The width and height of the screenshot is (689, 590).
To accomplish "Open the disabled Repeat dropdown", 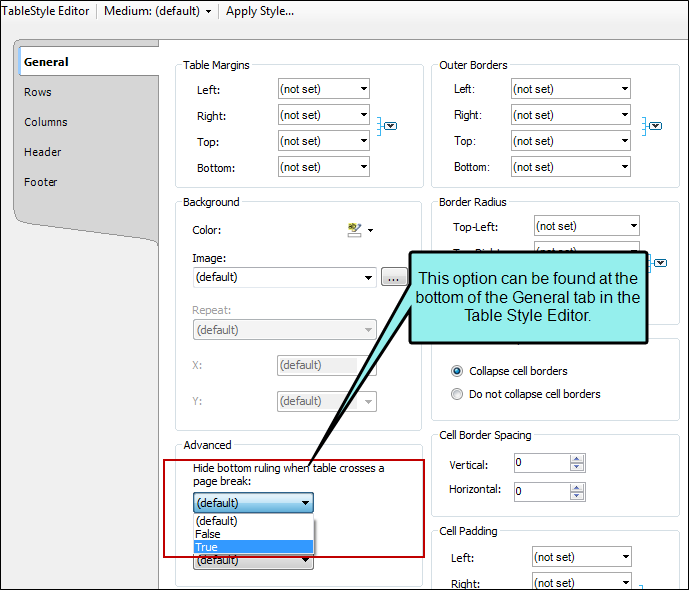I will (x=285, y=330).
